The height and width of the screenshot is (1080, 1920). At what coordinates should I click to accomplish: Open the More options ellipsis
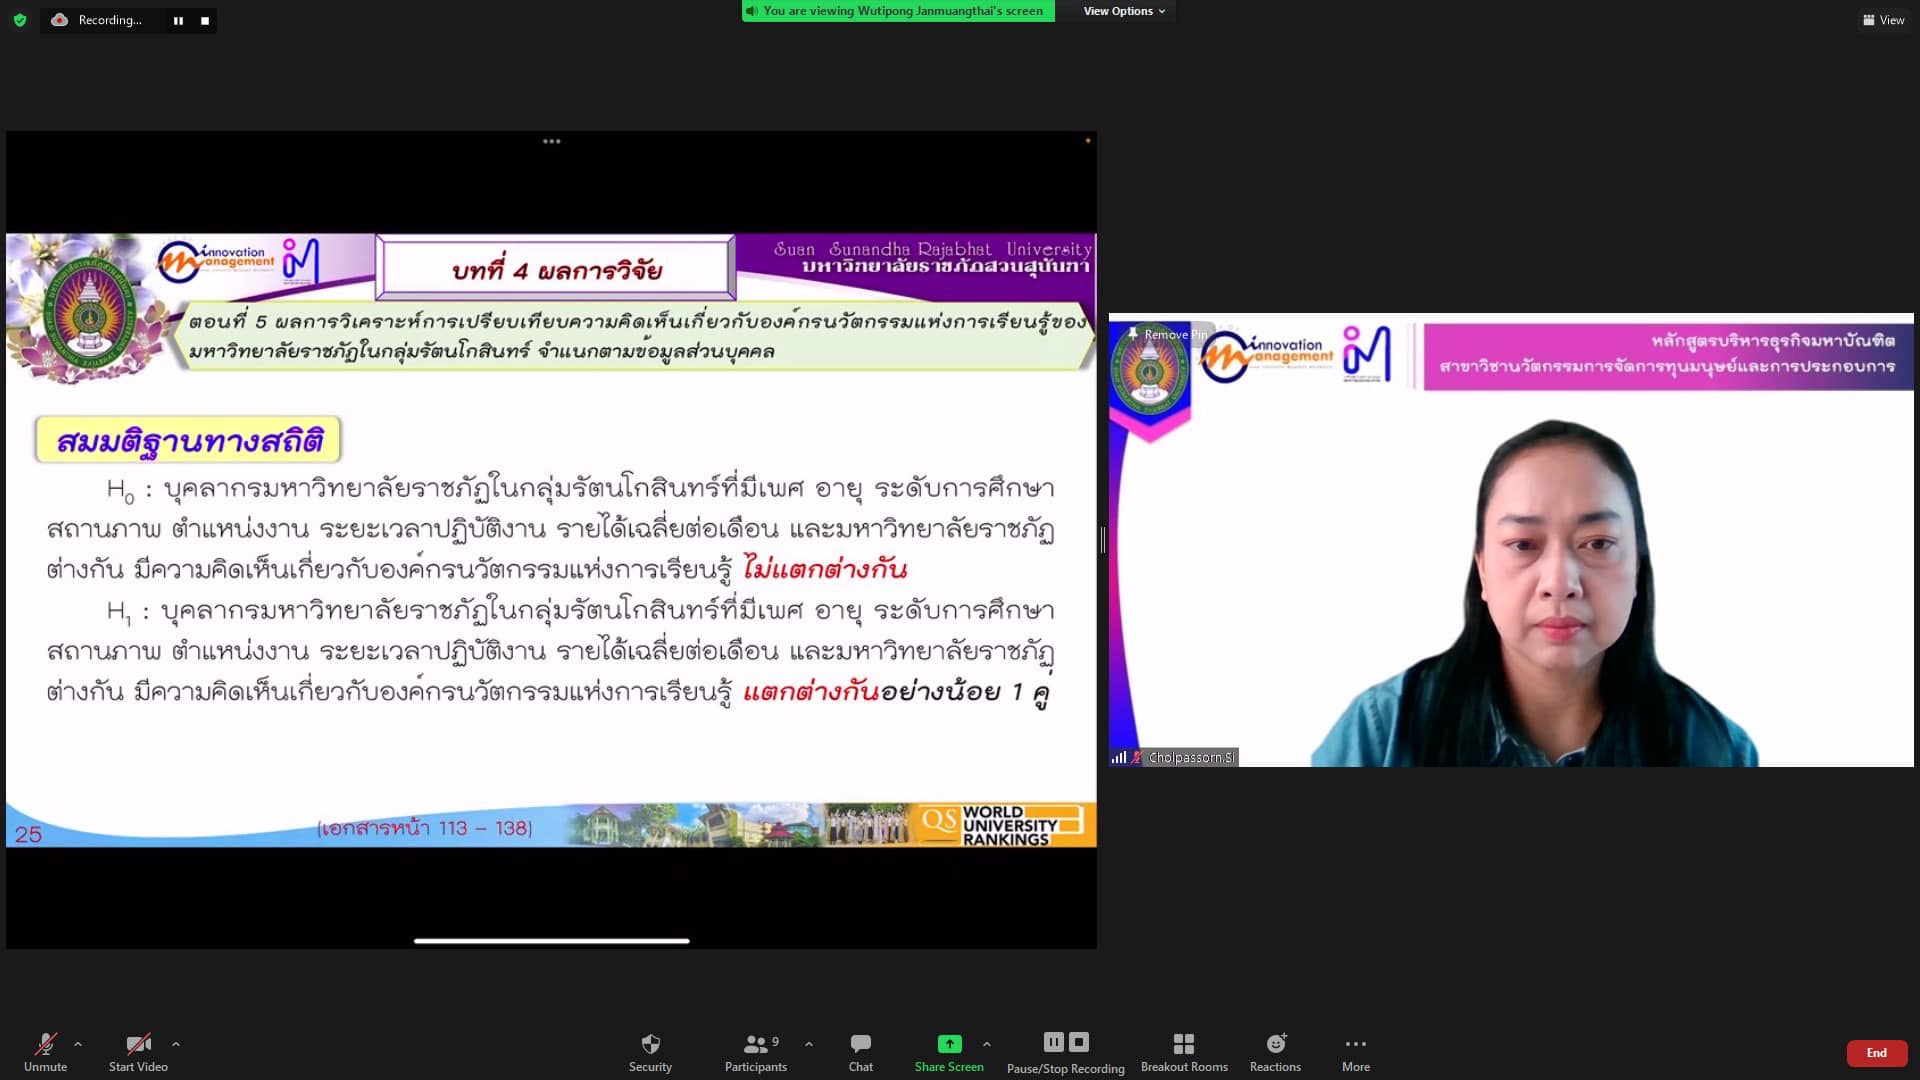tap(1355, 1045)
